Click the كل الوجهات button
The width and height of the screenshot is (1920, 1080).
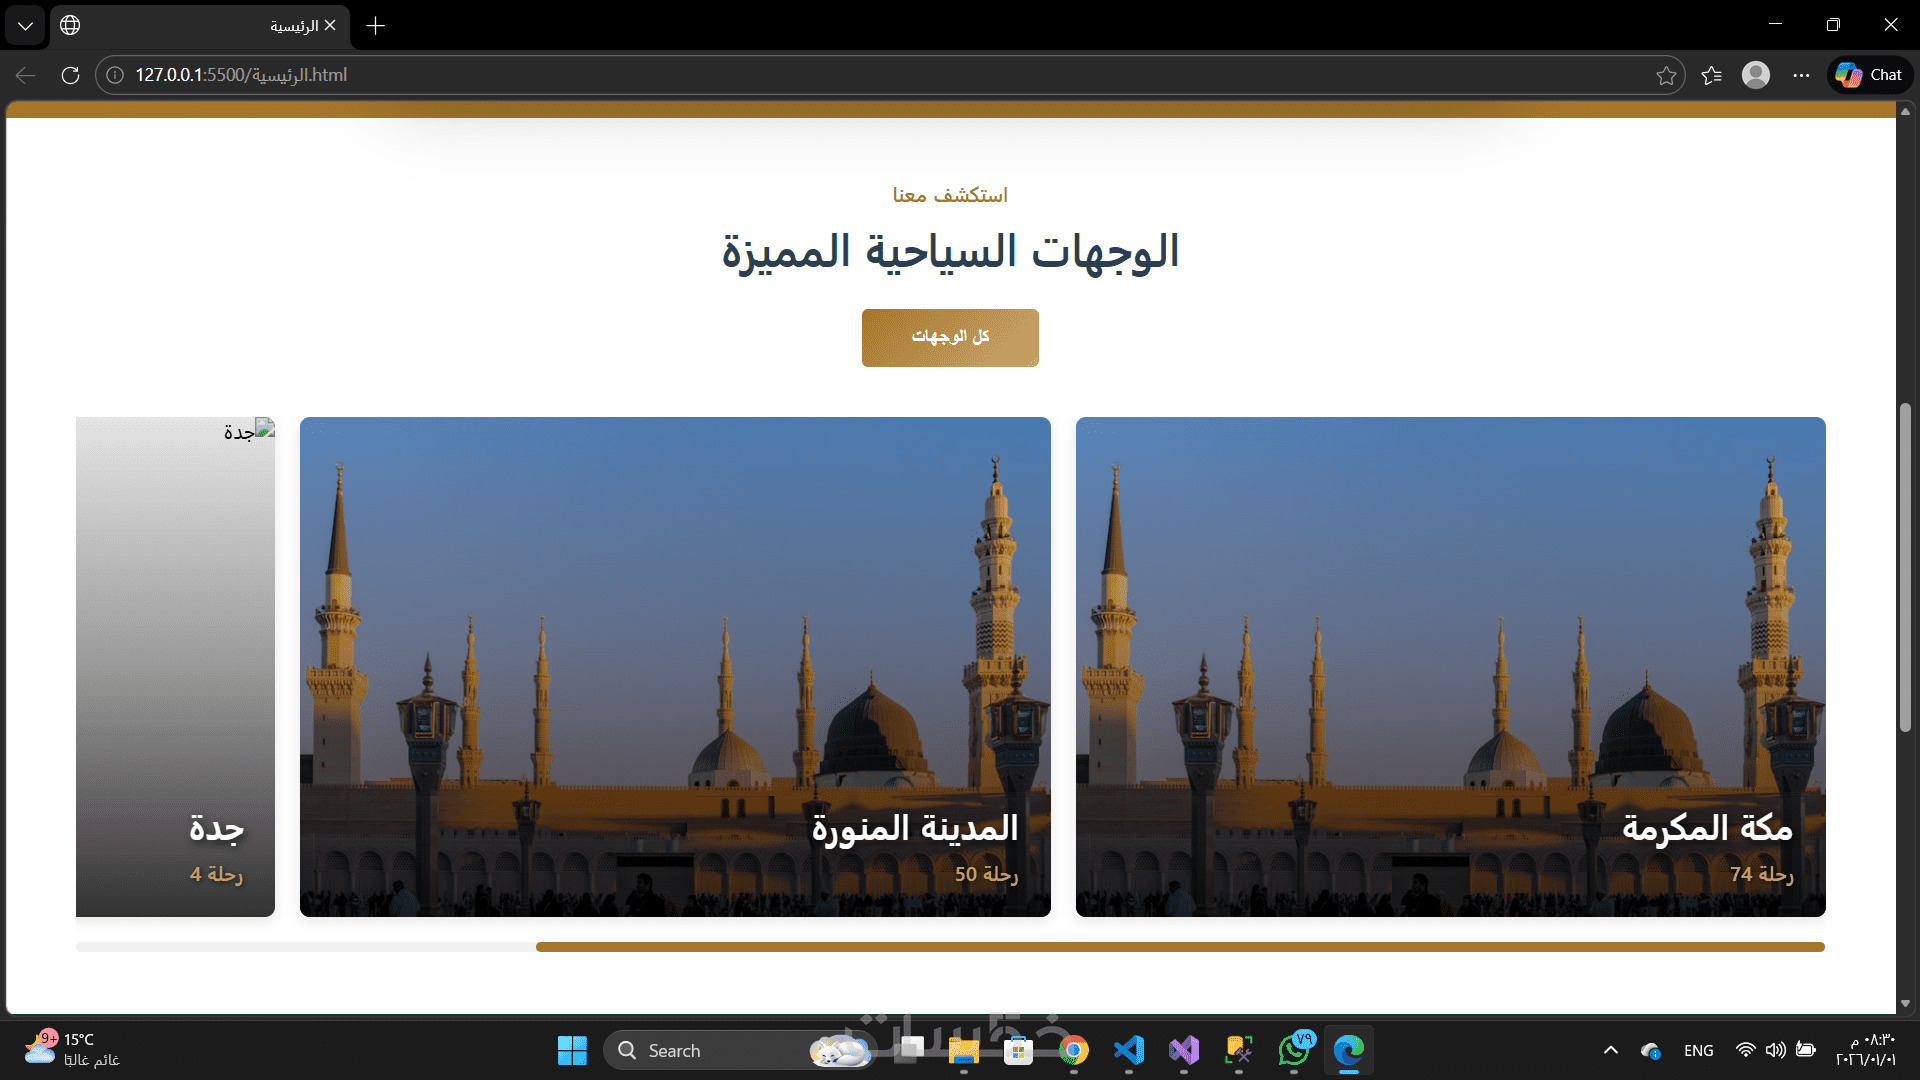pos(950,337)
